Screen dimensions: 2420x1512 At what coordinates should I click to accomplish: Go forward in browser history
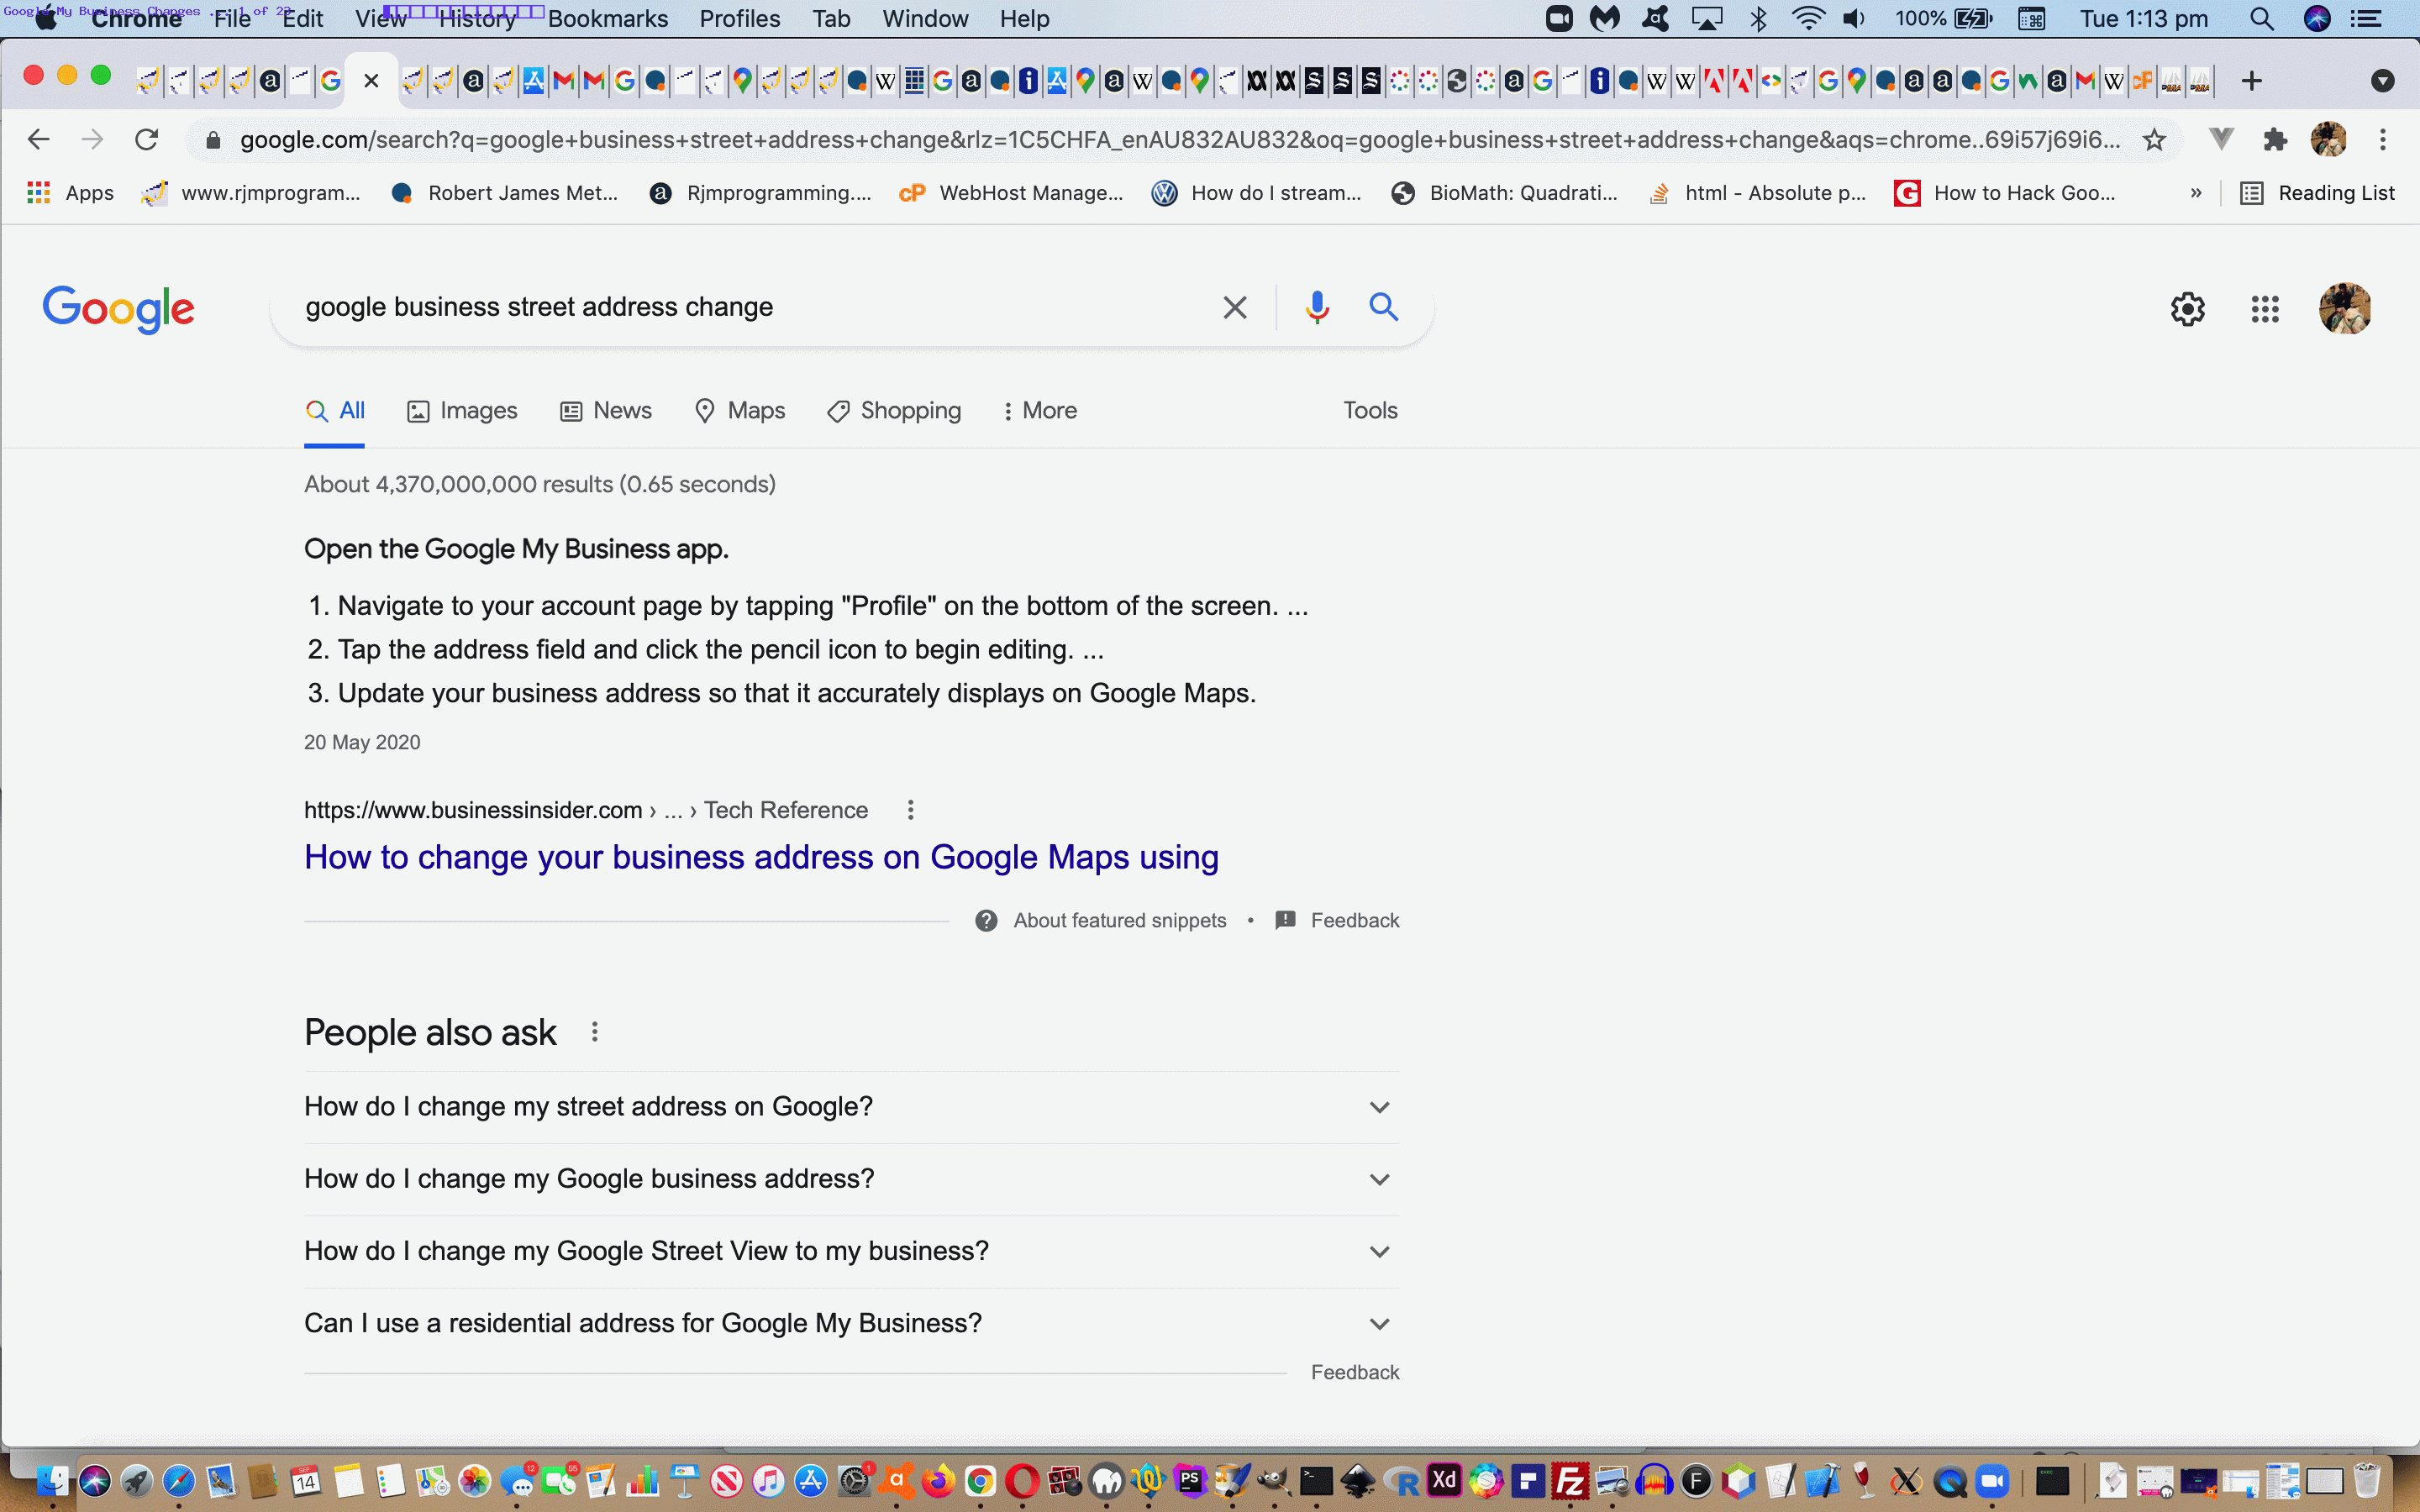[x=92, y=139]
